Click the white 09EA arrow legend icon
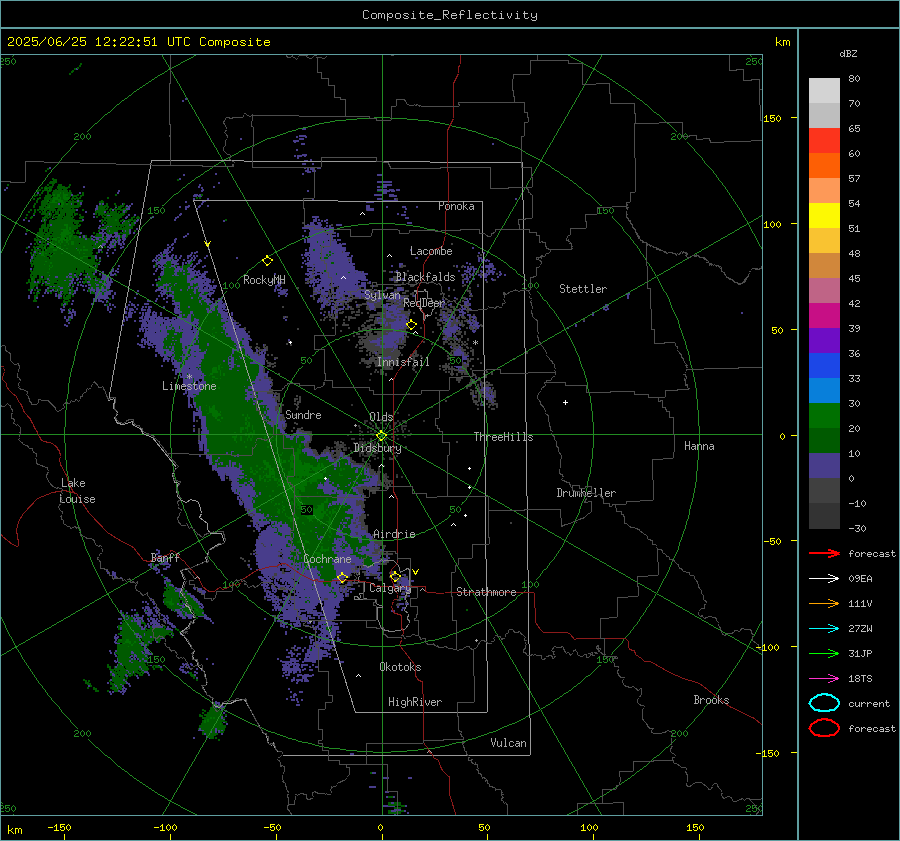Screen dimensions: 900x841 point(824,579)
